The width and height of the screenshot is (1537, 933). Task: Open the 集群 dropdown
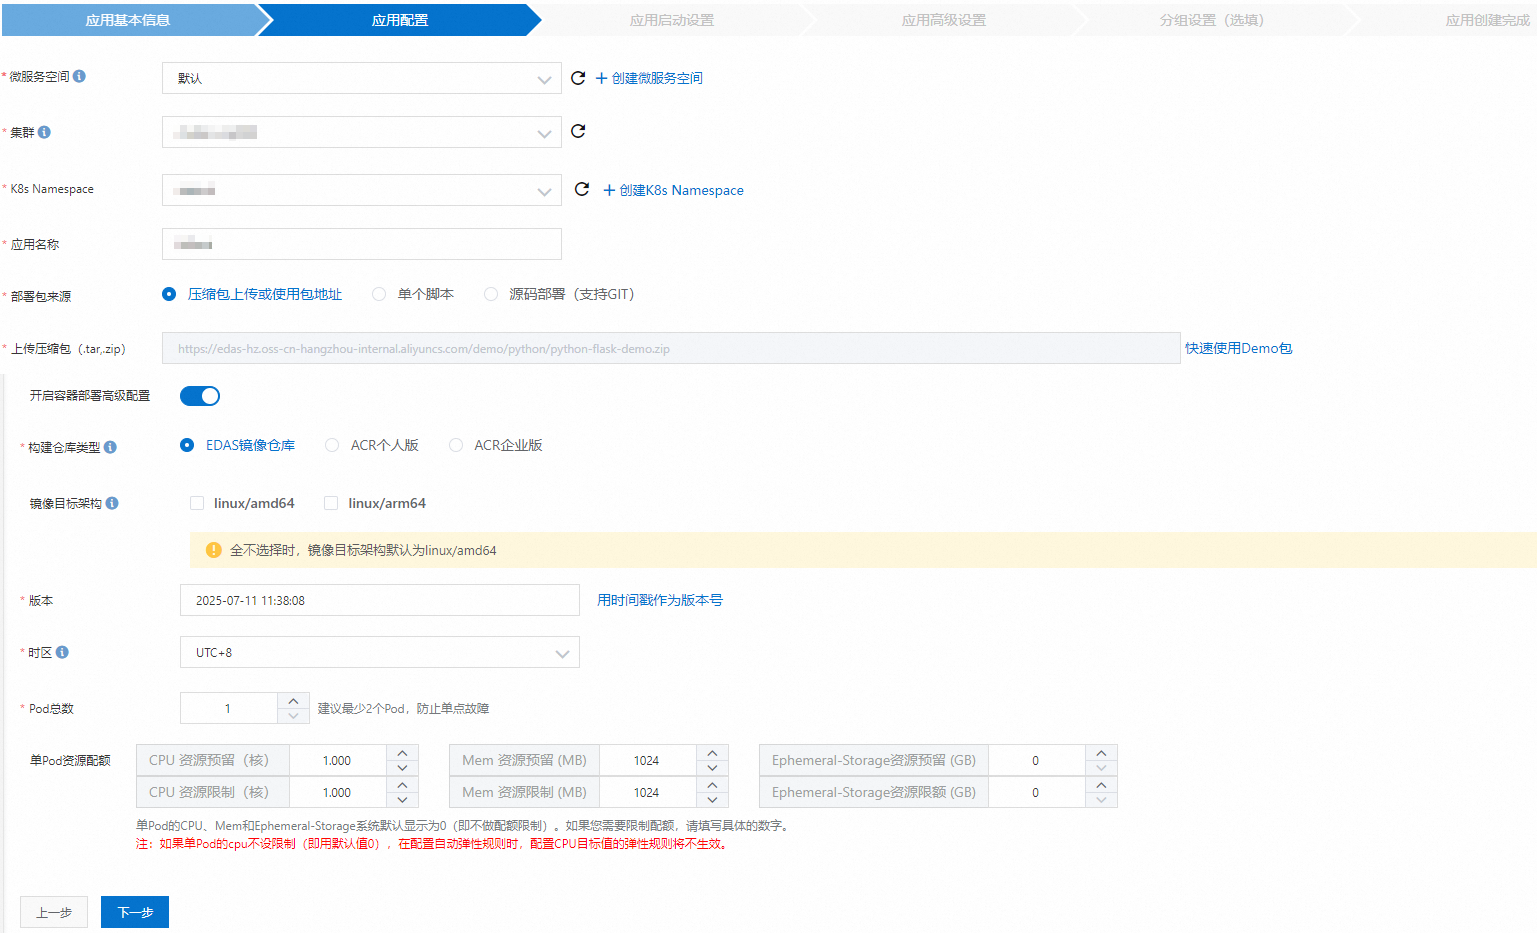coord(362,132)
